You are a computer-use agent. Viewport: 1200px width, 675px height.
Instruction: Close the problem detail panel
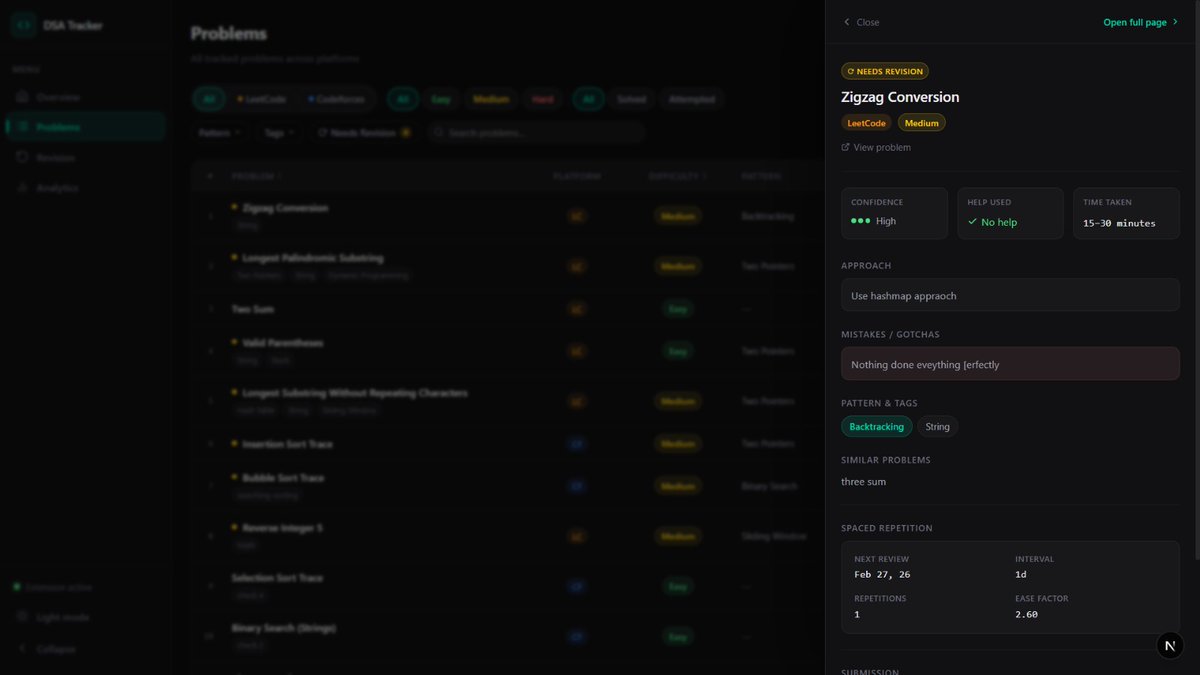click(861, 22)
